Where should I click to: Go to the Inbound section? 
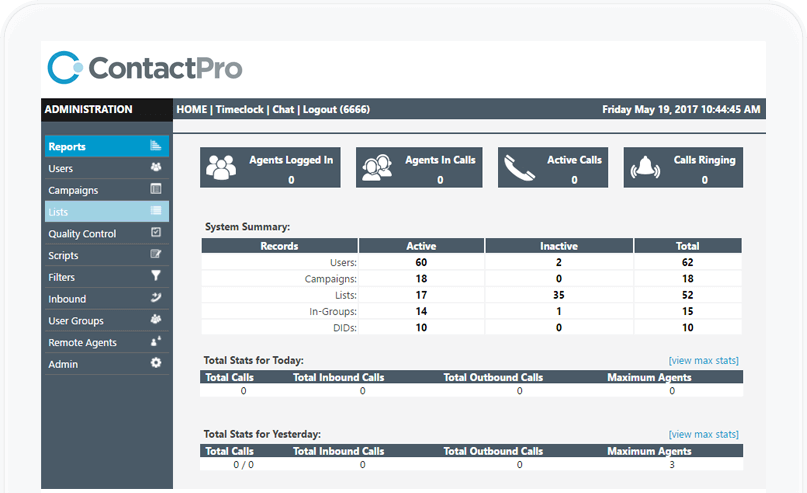[x=107, y=298]
